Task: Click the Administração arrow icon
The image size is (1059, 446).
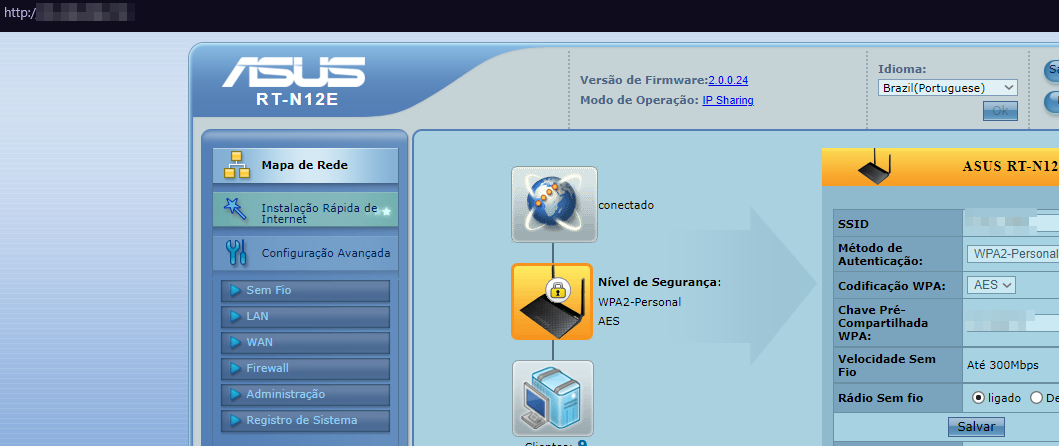Action: pos(236,394)
